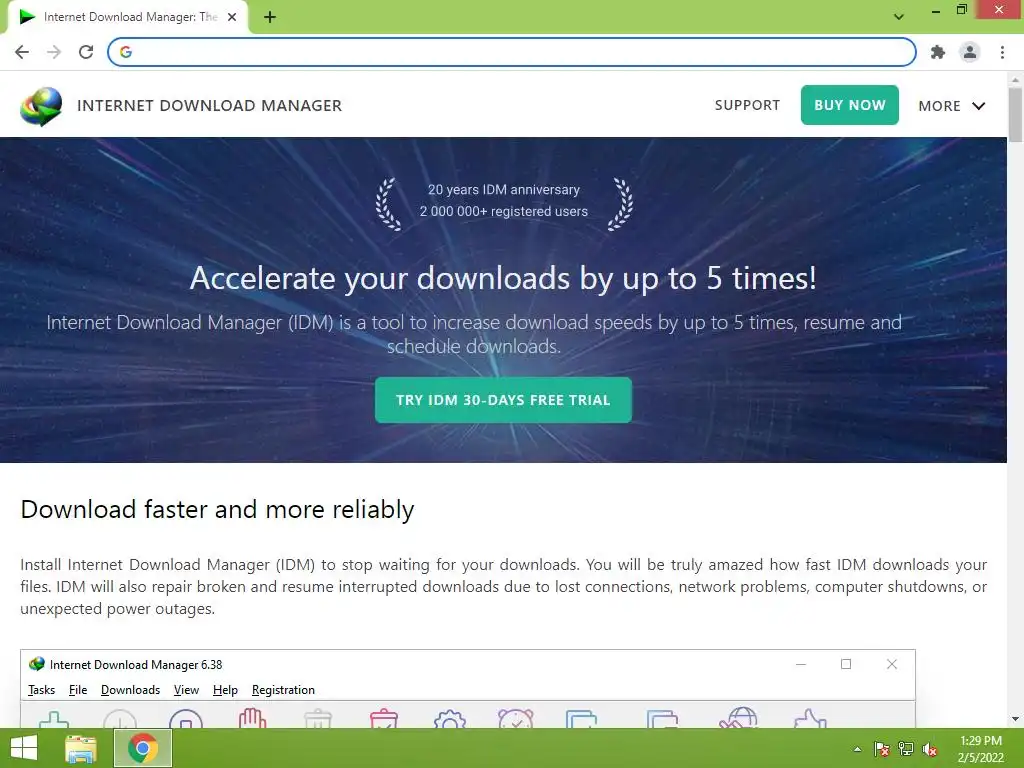1024x768 pixels.
Task: Click the Chrome icon on the taskbar
Action: pos(143,748)
